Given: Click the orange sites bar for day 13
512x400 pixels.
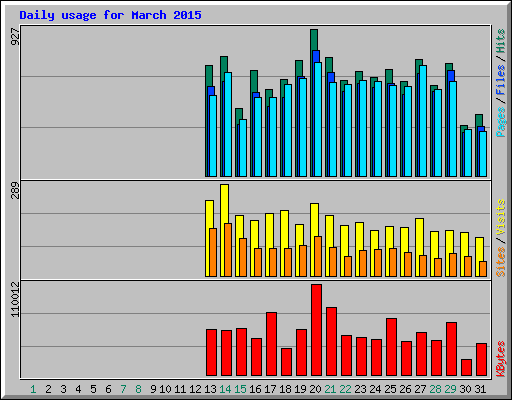Looking at the screenshot, I should point(213,252).
